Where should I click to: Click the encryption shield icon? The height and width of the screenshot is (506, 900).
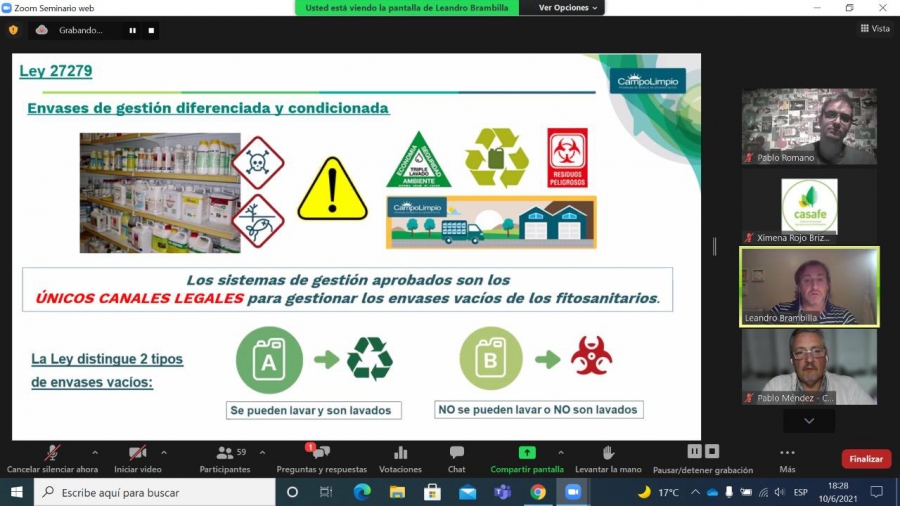pos(13,30)
